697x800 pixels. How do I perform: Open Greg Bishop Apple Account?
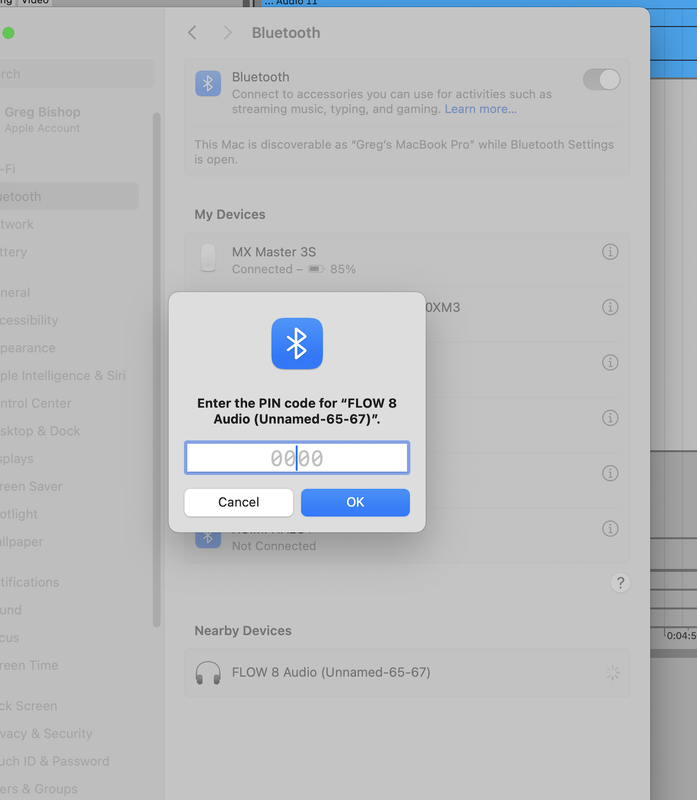[42, 119]
